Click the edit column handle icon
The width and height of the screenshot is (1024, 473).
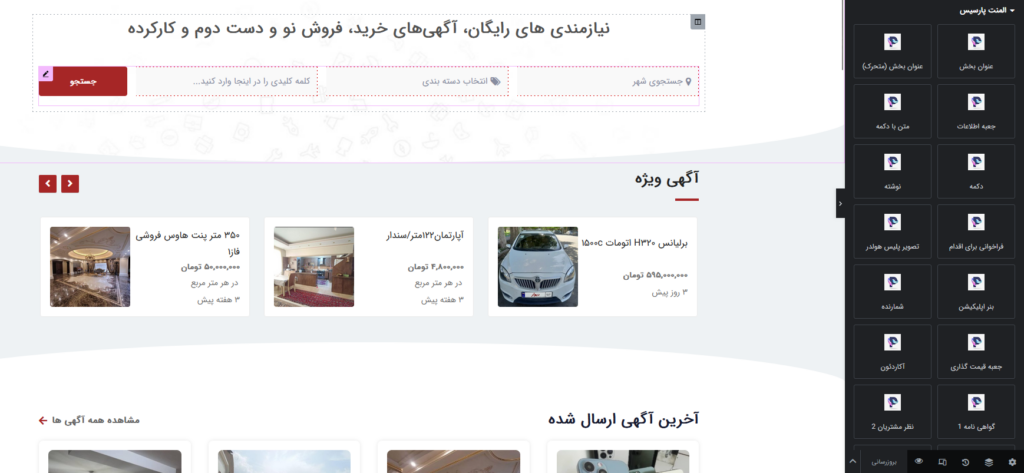click(698, 21)
